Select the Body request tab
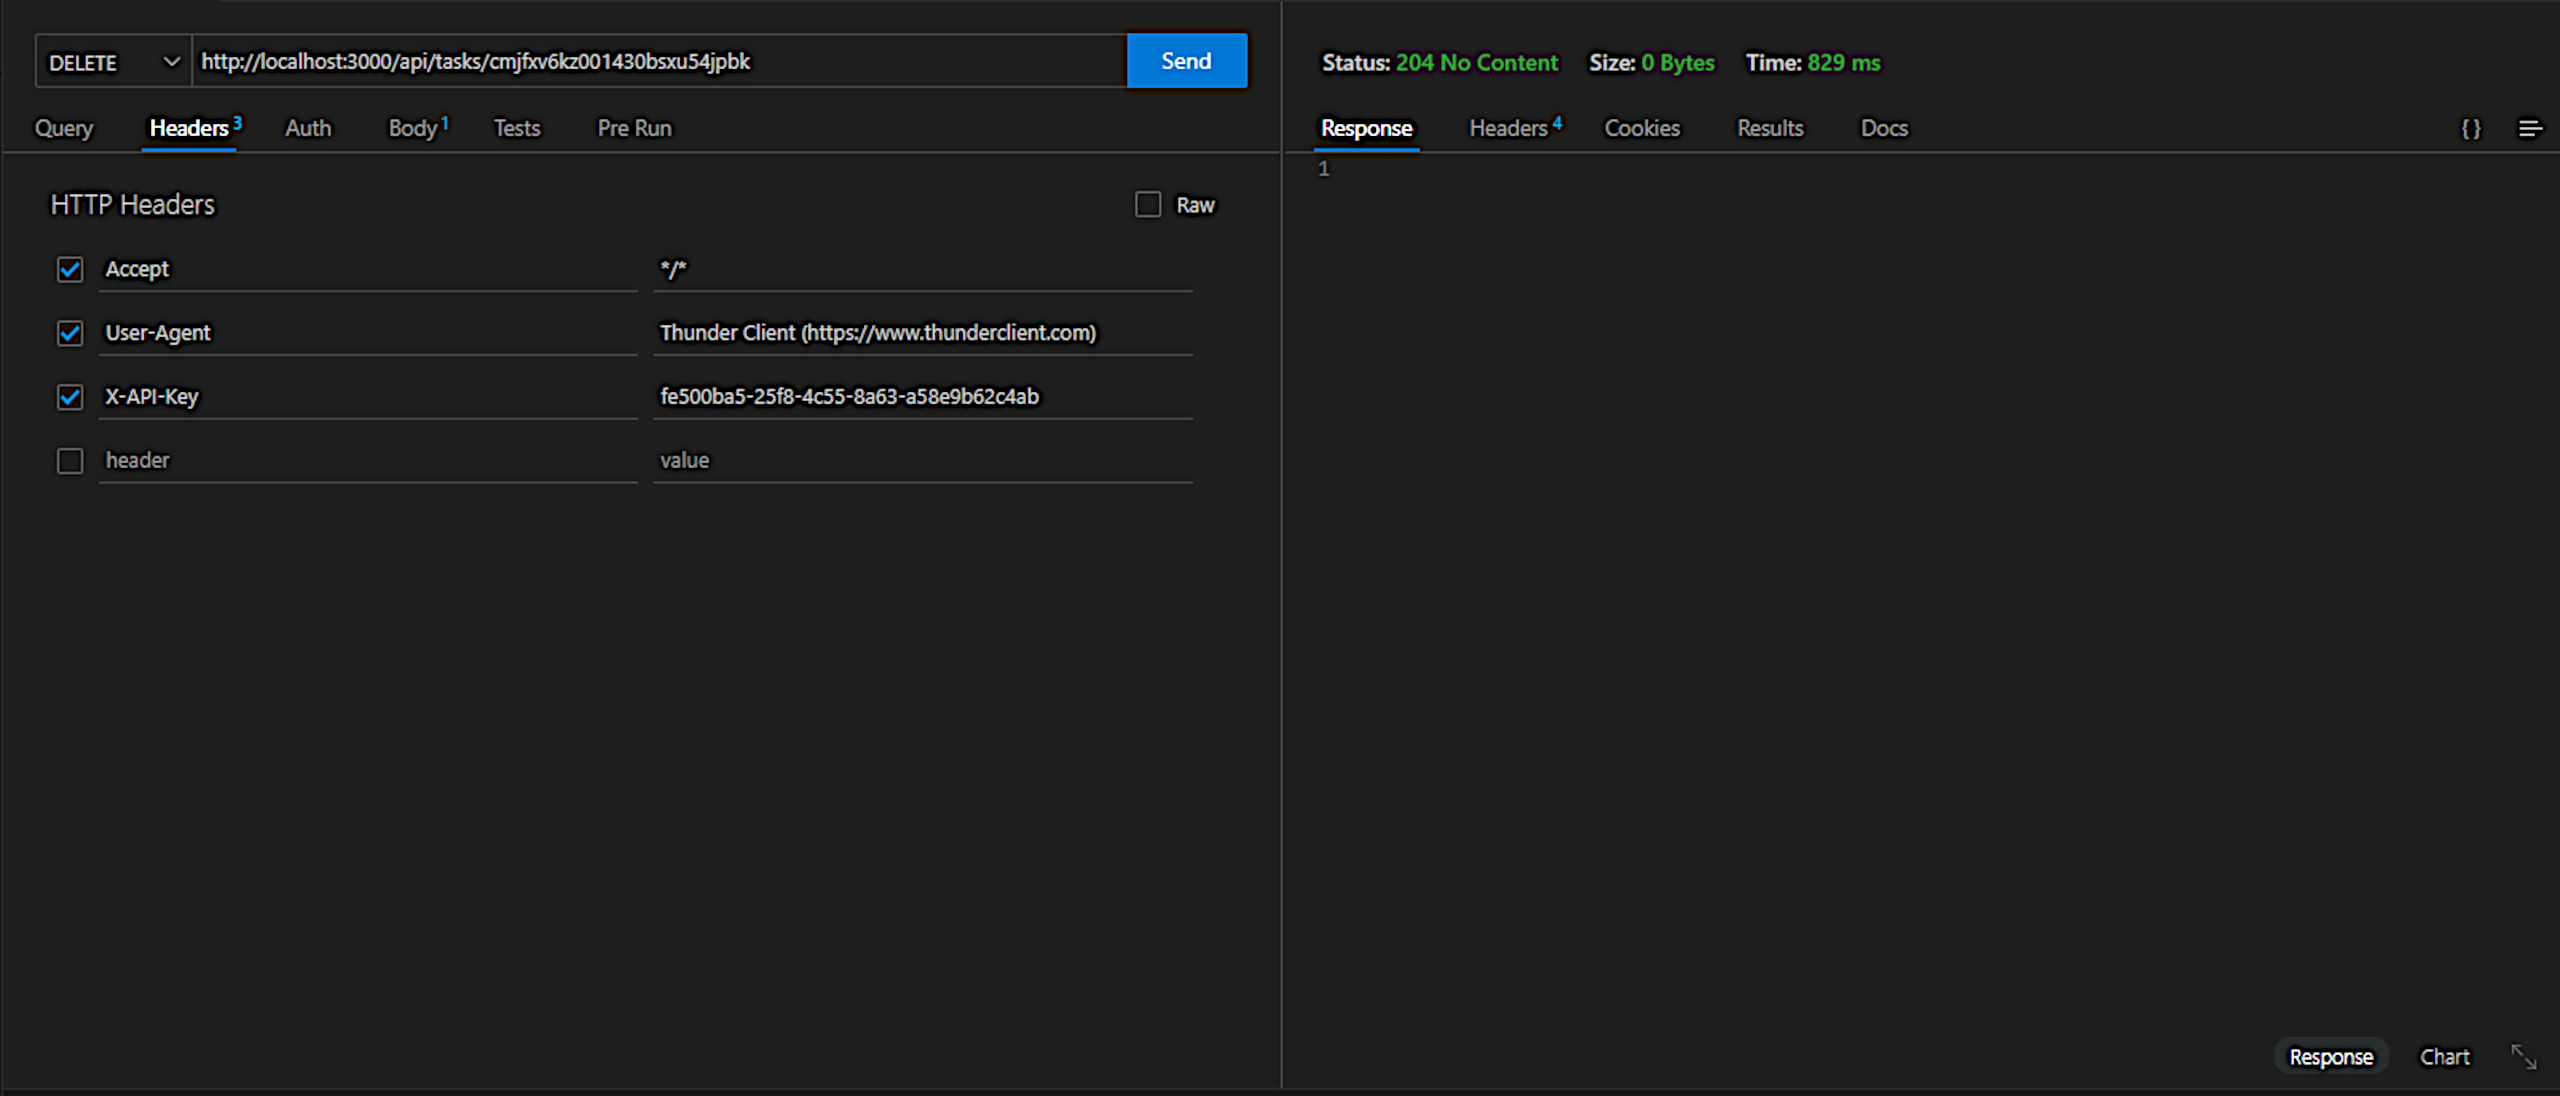Viewport: 2560px width, 1096px height. 413,128
